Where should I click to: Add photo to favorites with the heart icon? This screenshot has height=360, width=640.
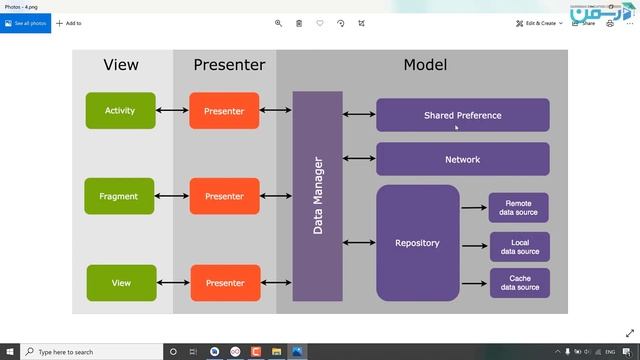coord(320,23)
